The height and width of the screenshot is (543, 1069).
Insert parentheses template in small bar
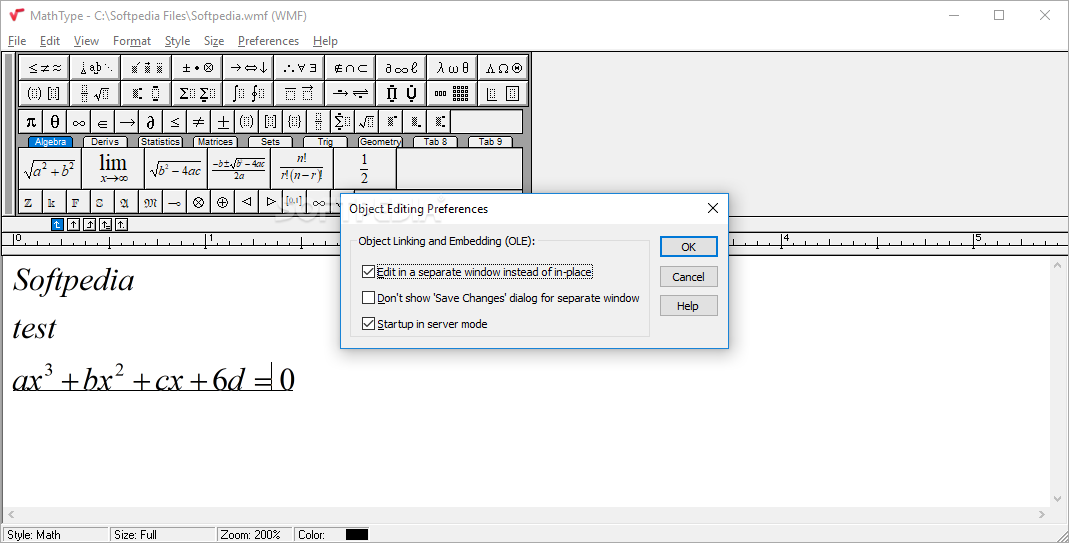point(246,122)
